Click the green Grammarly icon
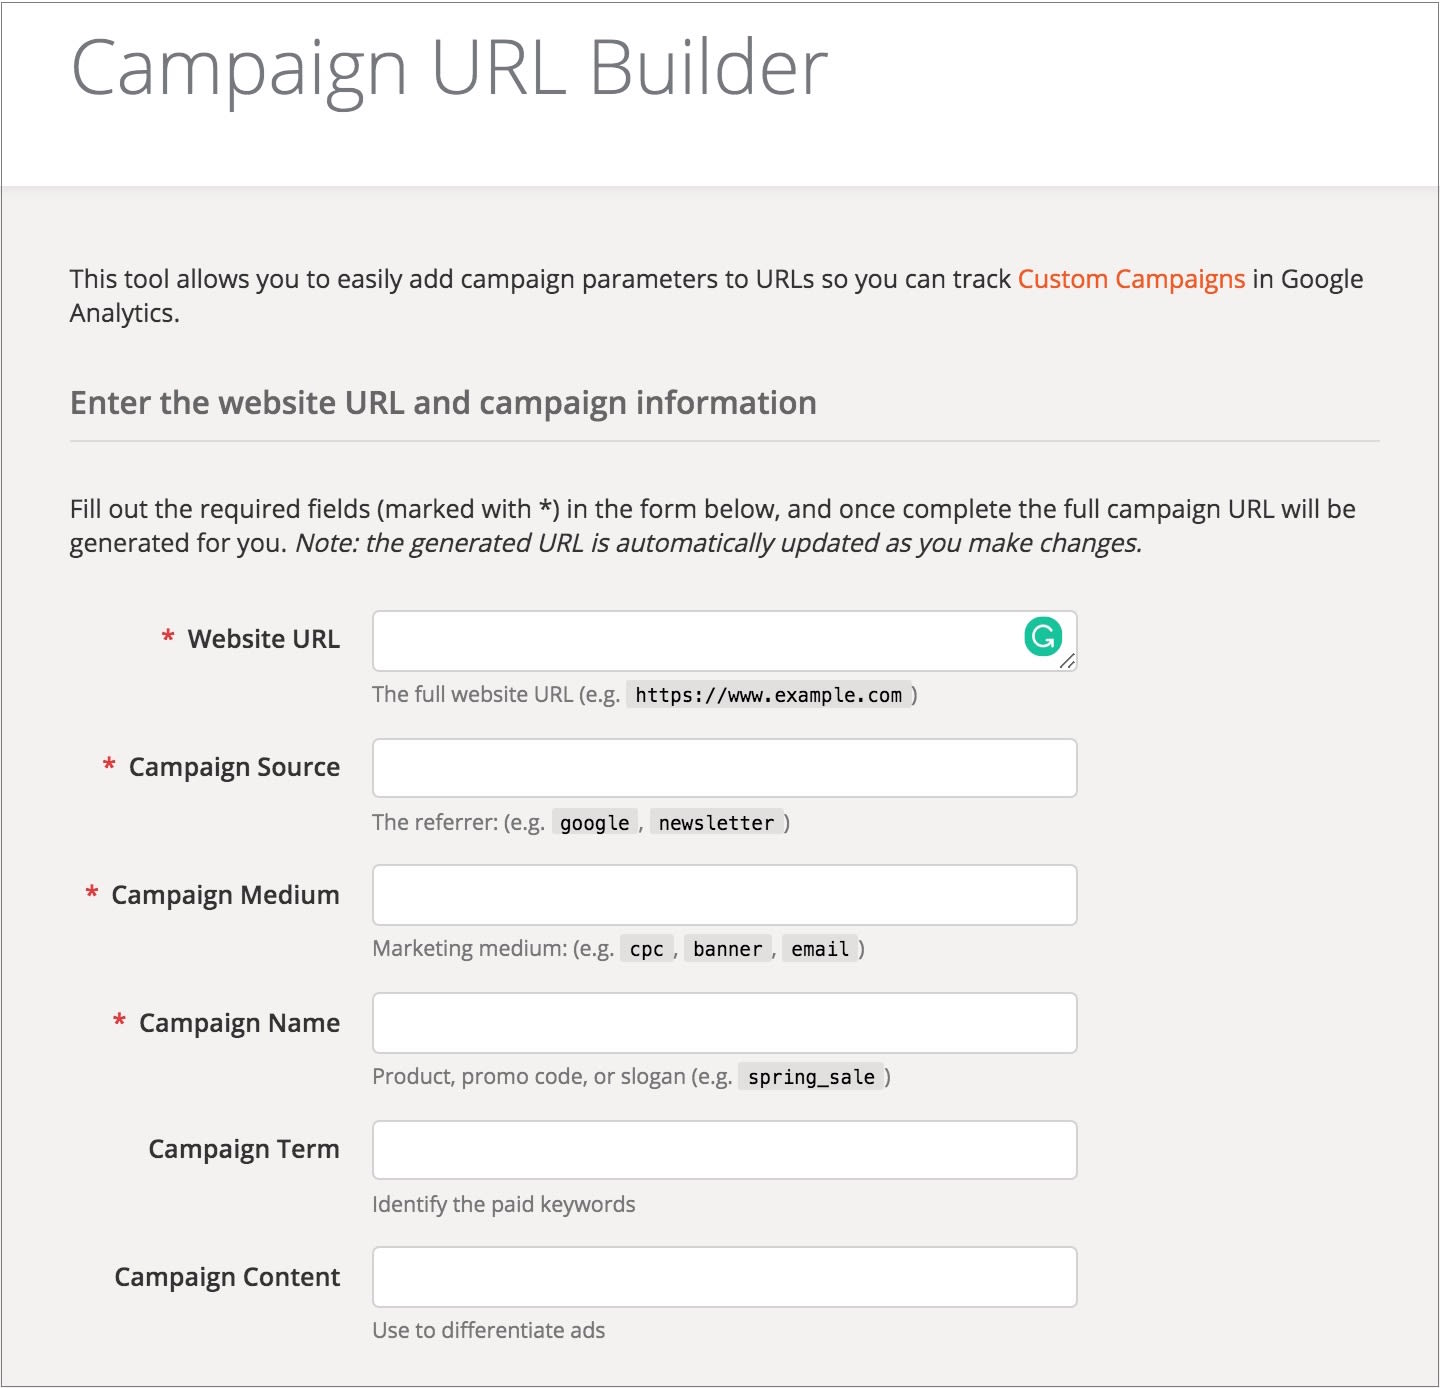Viewport: 1440px width, 1388px height. [1043, 636]
